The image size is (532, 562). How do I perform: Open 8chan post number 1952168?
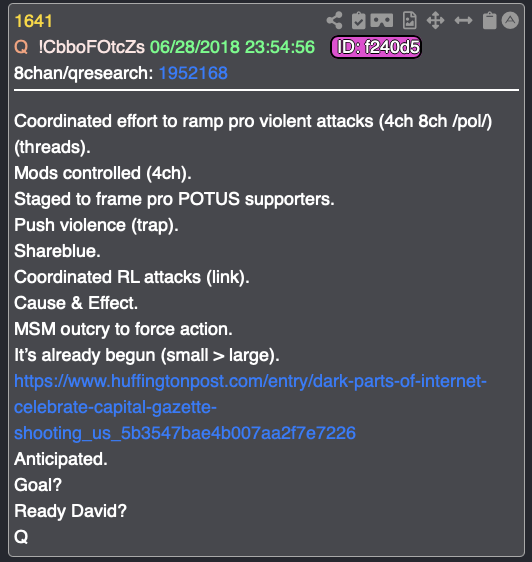tap(193, 73)
